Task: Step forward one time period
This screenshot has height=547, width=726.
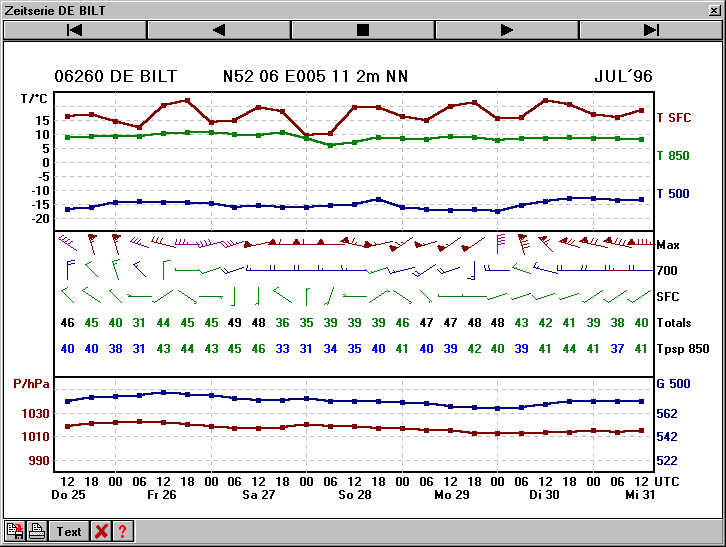Action: click(x=507, y=30)
